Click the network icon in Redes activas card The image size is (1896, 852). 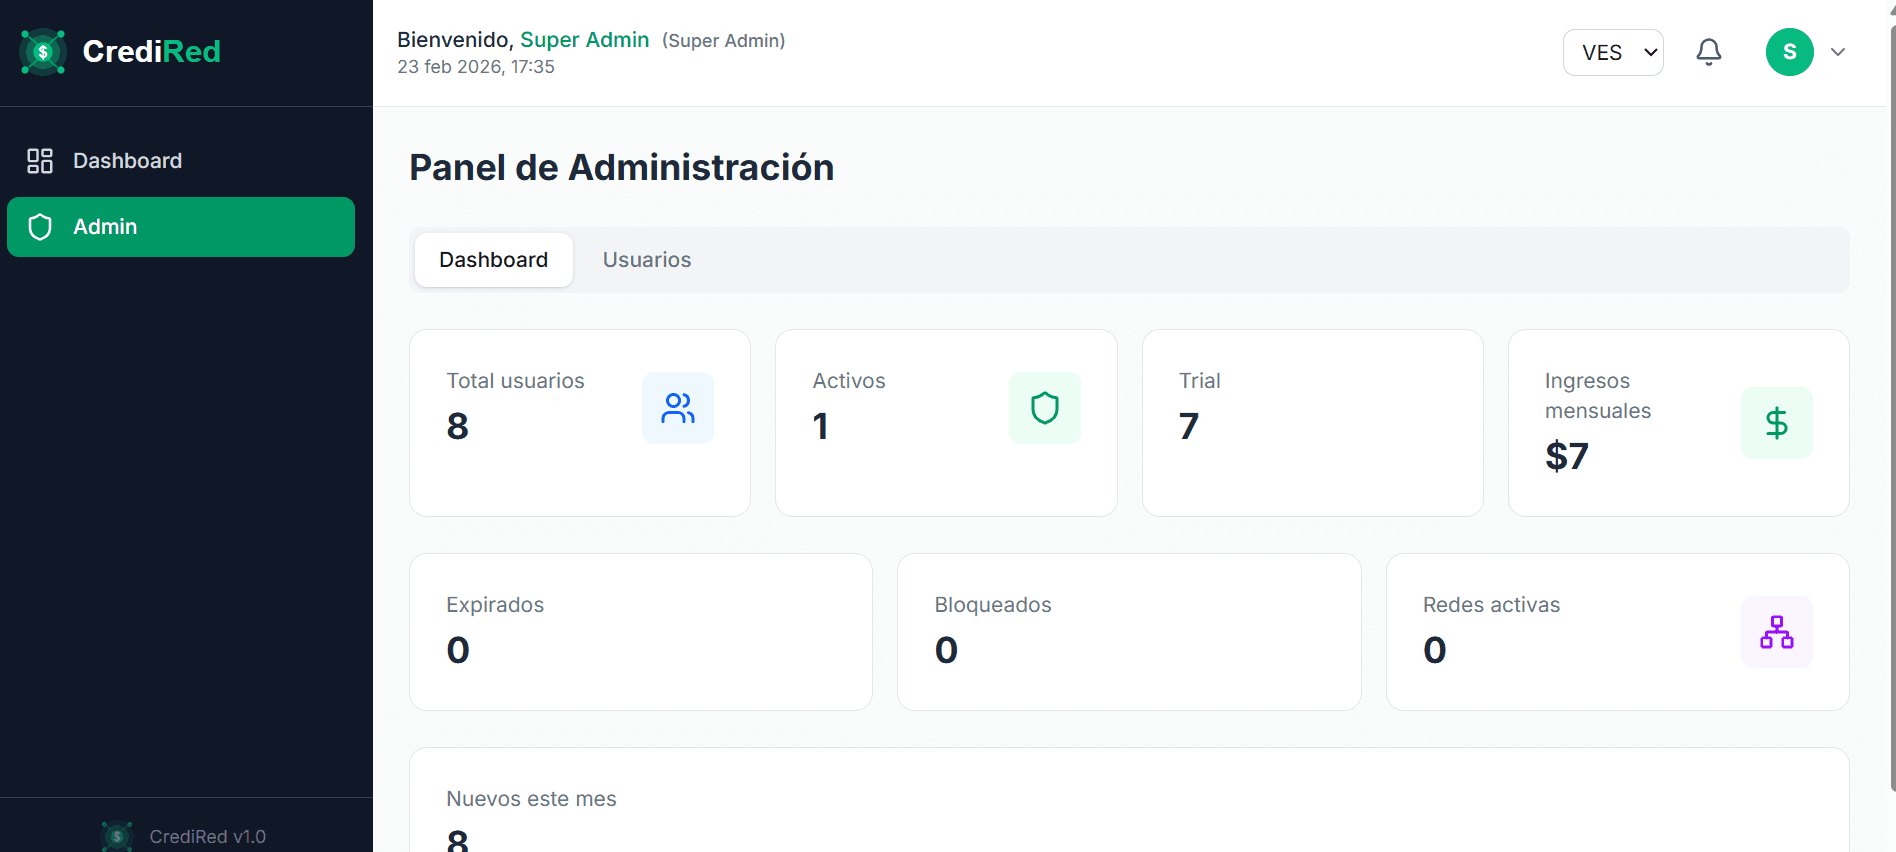tap(1776, 632)
